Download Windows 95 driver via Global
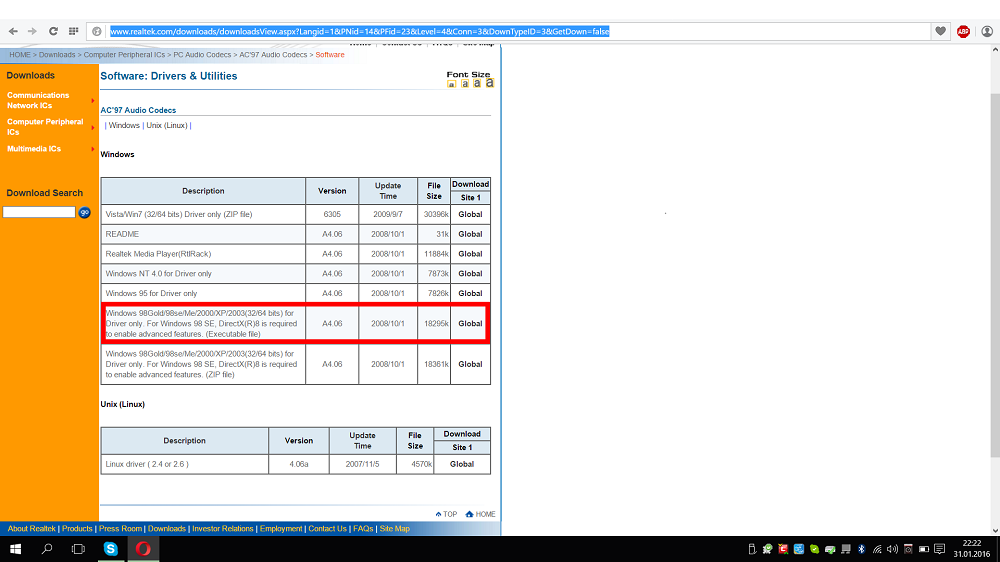The height and width of the screenshot is (562, 1000). [470, 293]
